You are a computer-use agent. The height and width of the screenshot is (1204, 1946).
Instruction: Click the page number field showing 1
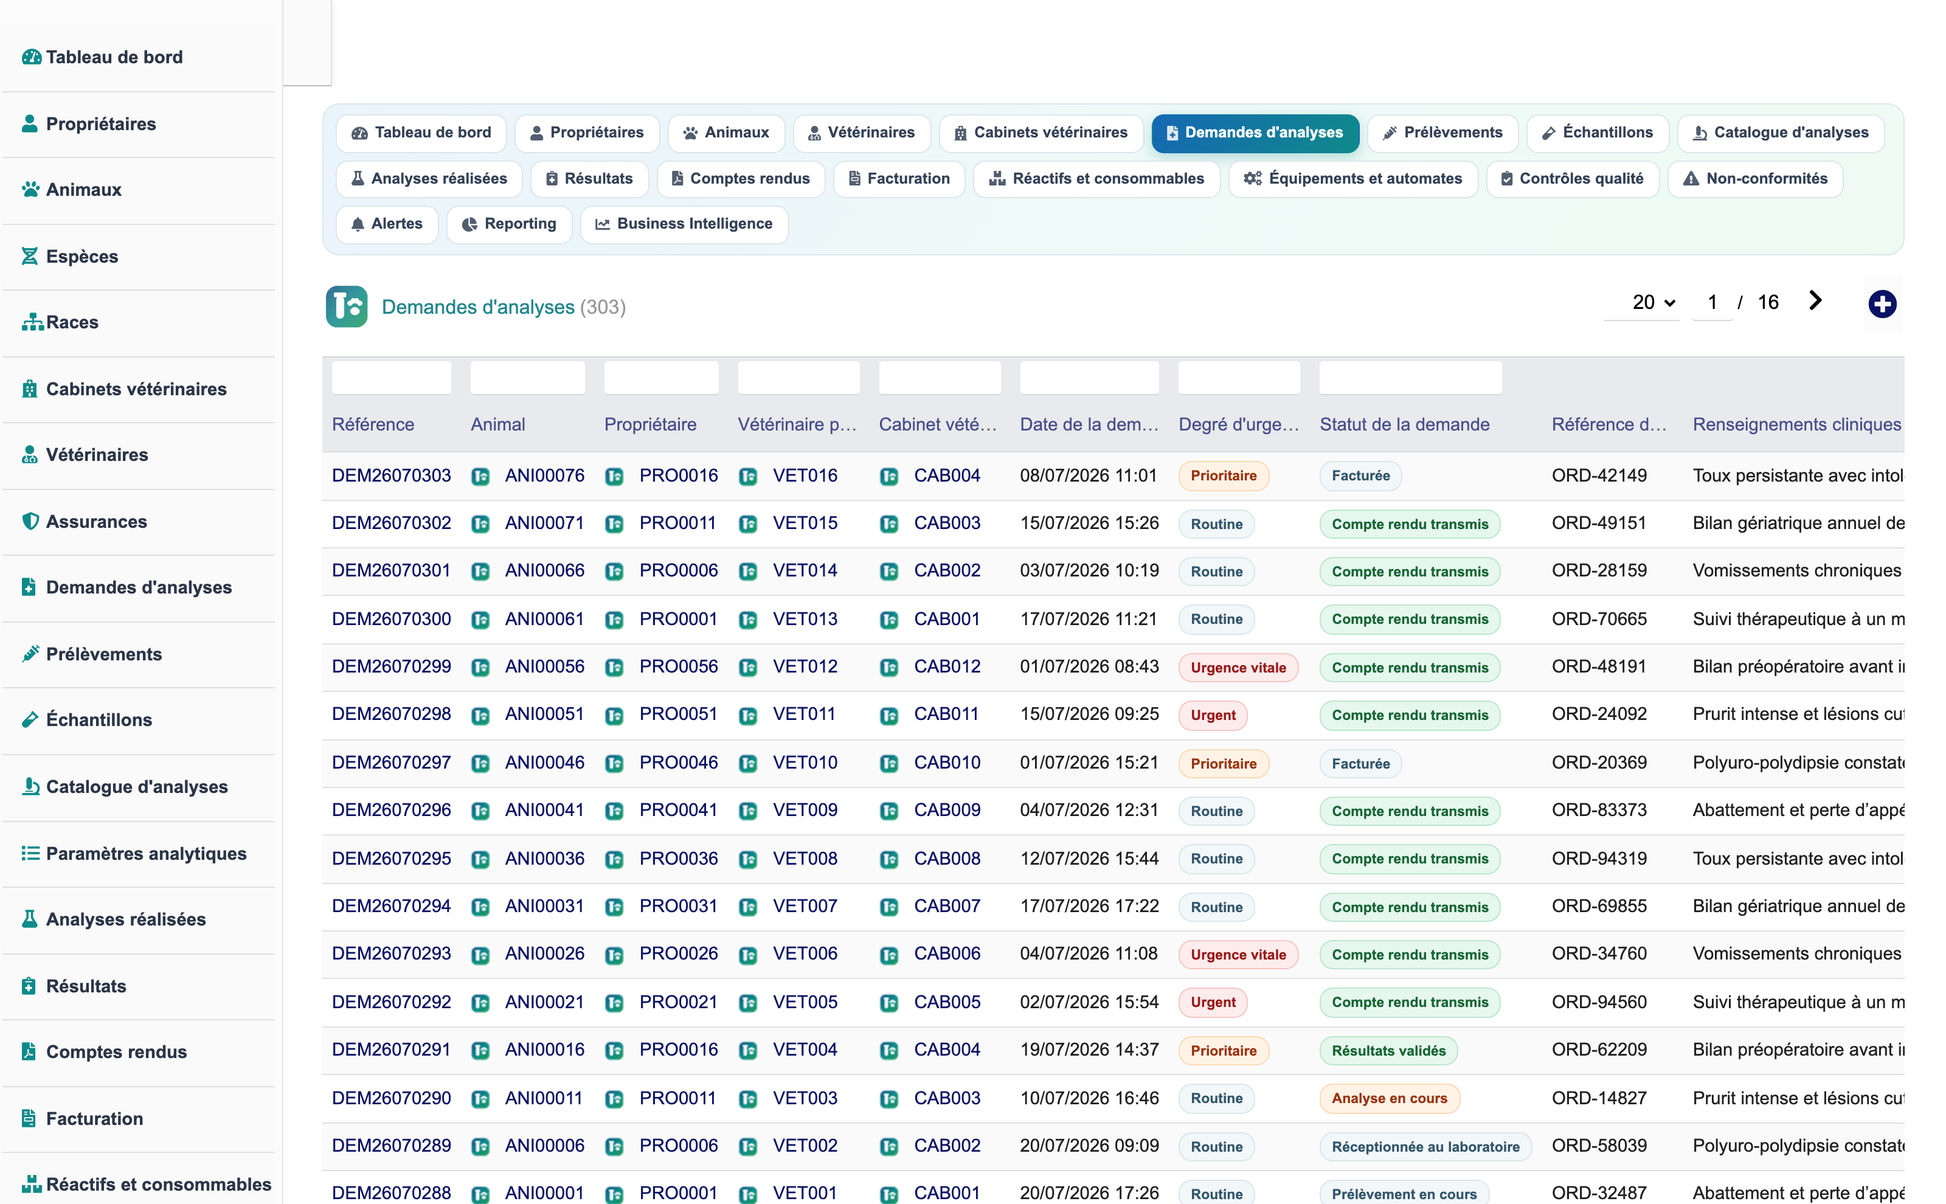tap(1712, 303)
